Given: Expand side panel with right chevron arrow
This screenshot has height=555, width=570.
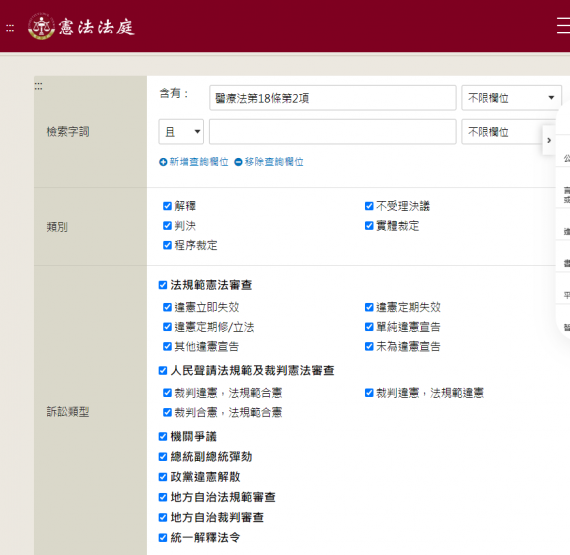Looking at the screenshot, I should click(x=549, y=140).
